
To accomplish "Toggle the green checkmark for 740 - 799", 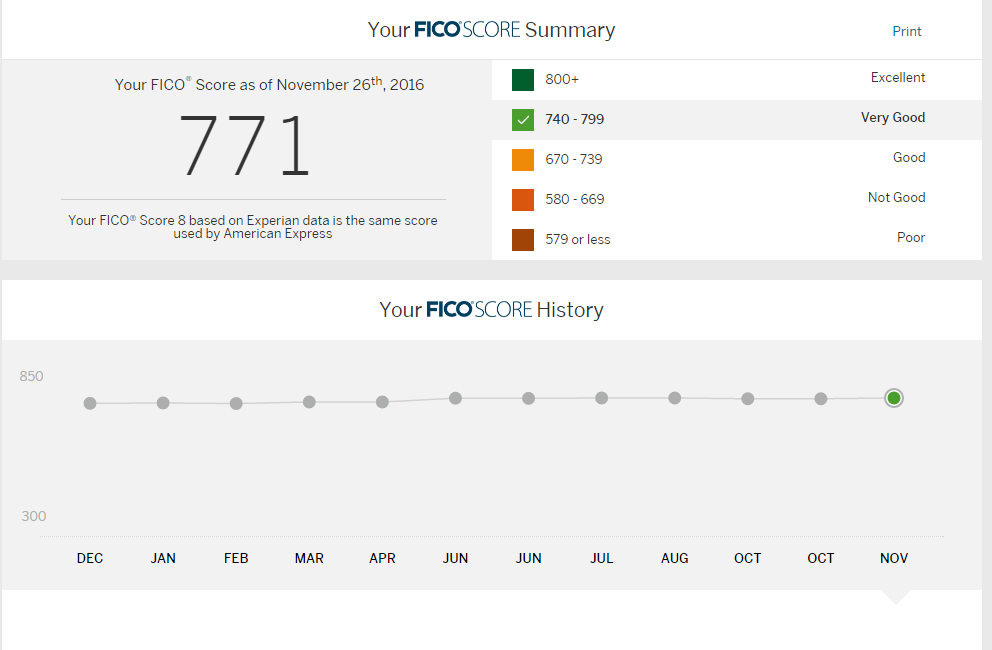I will pyautogui.click(x=523, y=120).
